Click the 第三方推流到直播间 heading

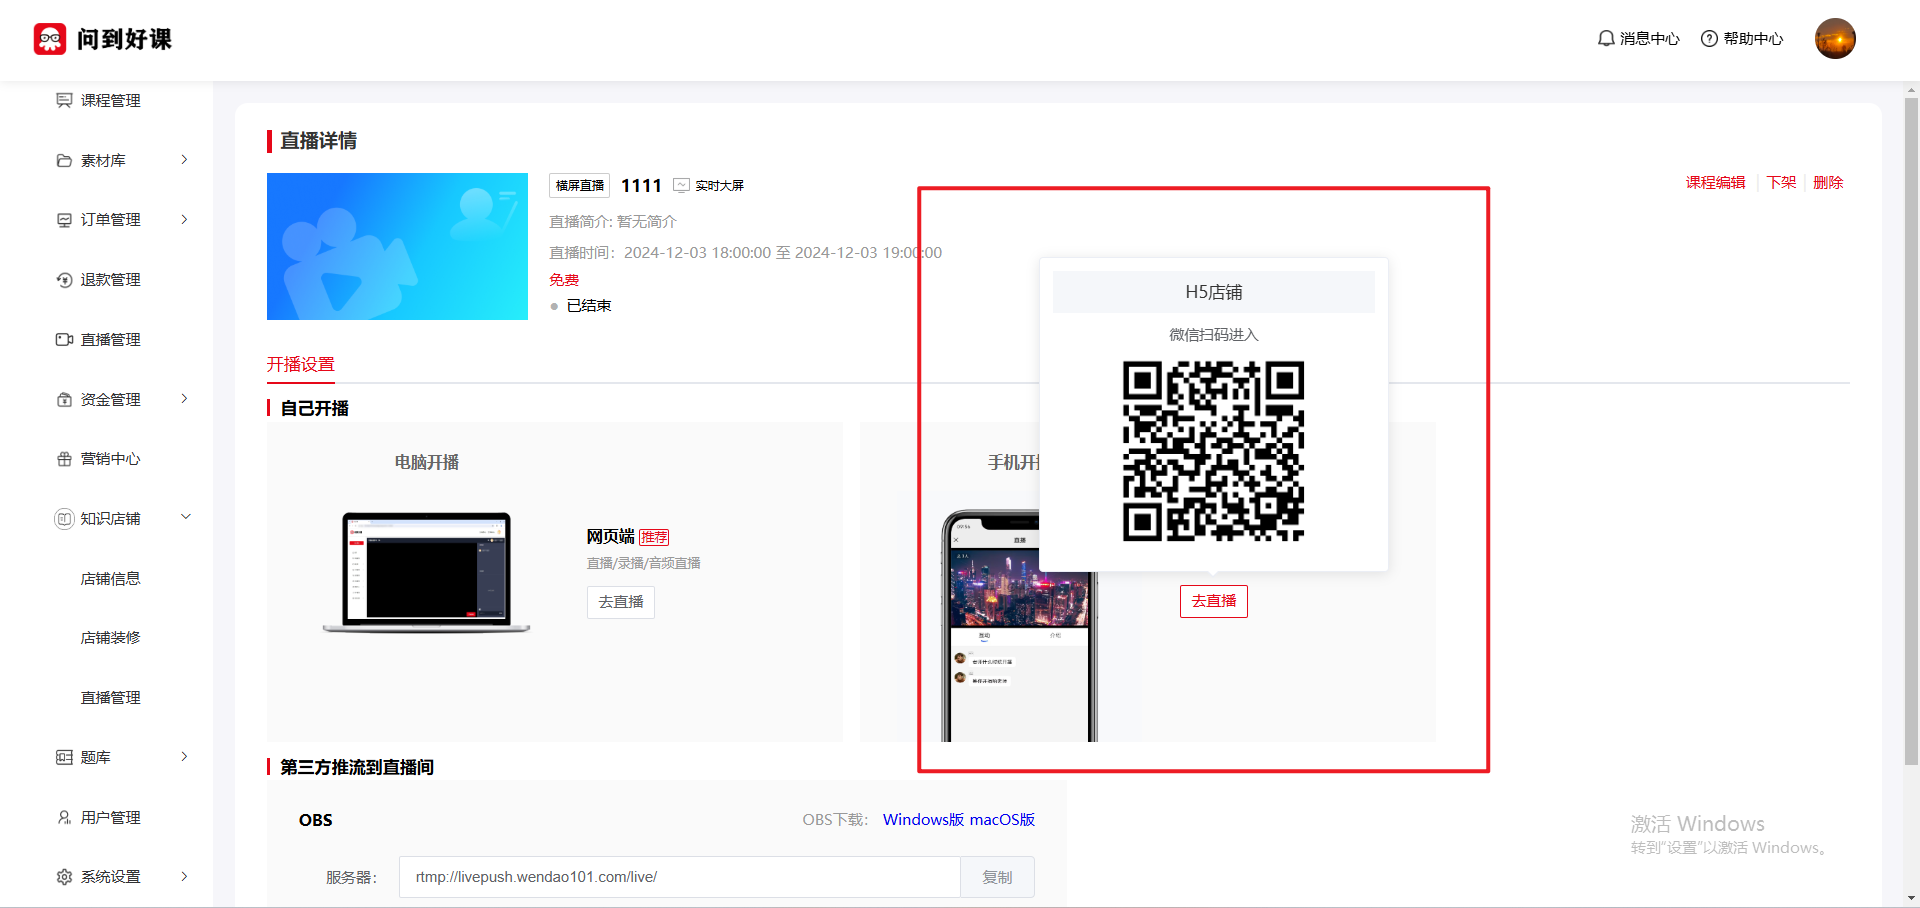[357, 767]
